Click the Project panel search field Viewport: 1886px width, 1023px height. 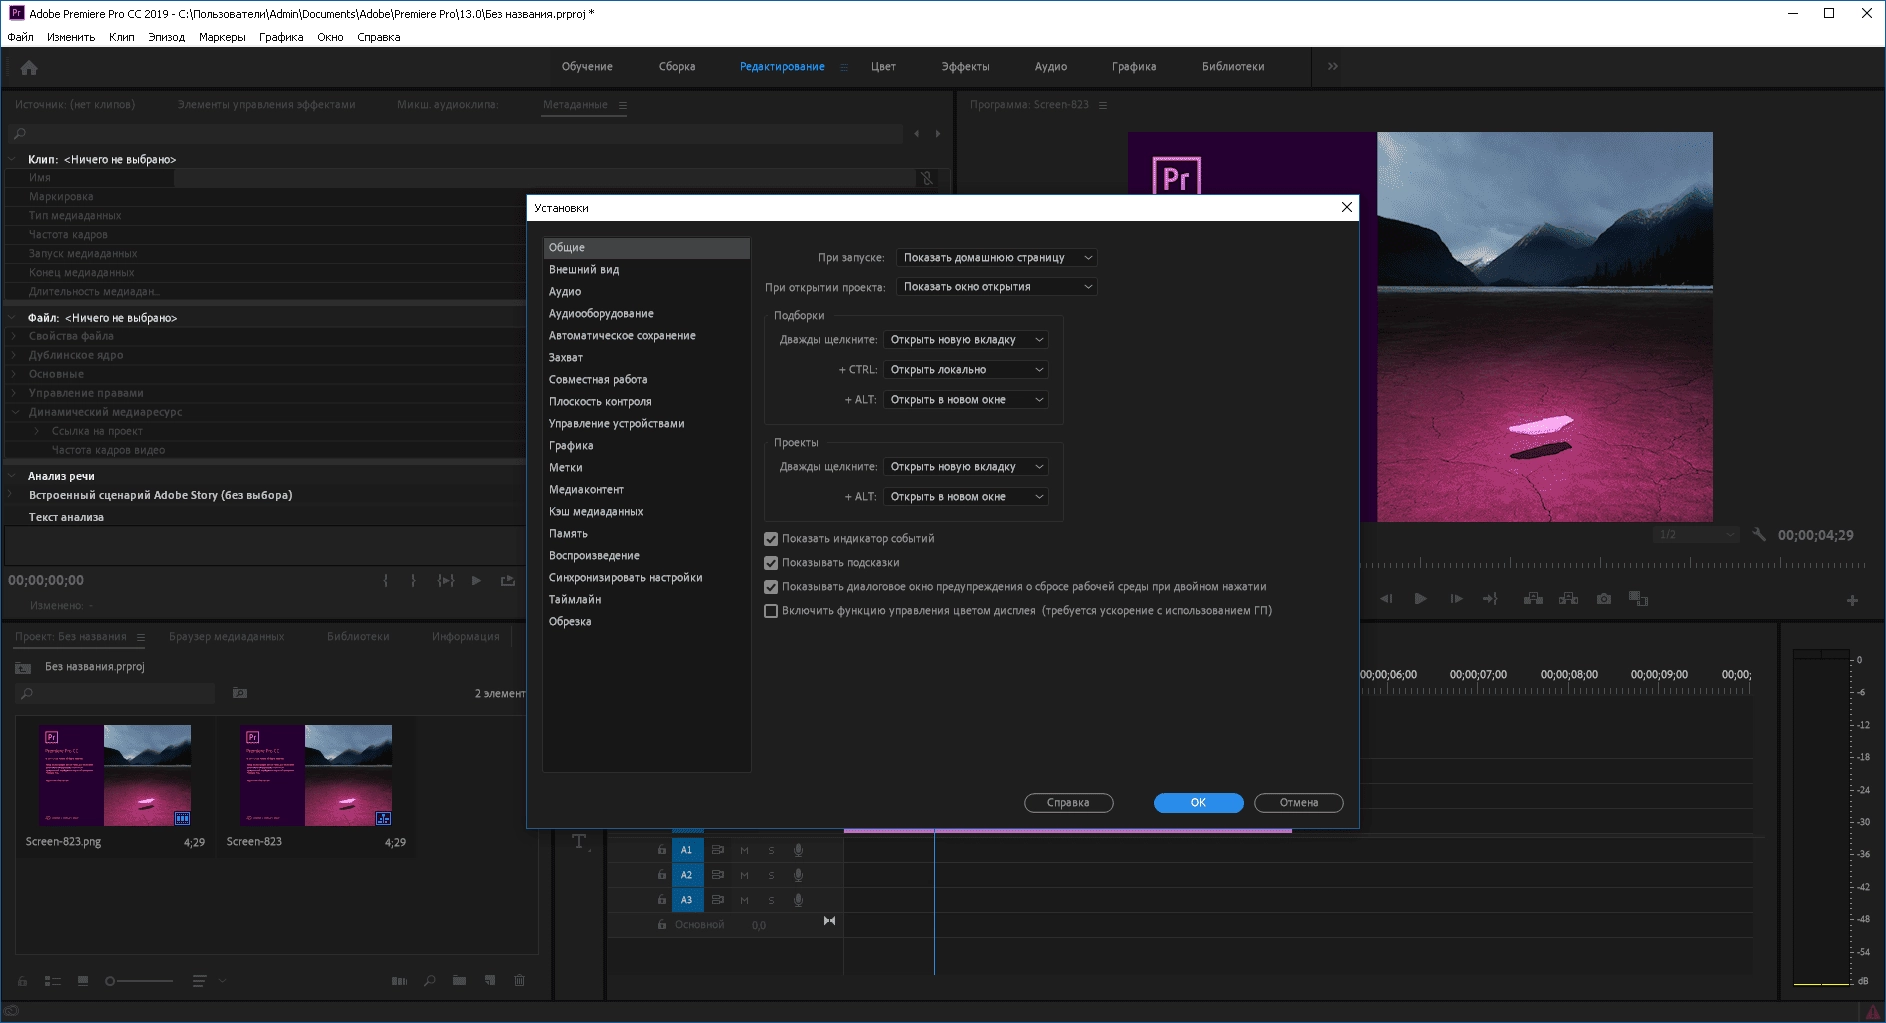115,693
